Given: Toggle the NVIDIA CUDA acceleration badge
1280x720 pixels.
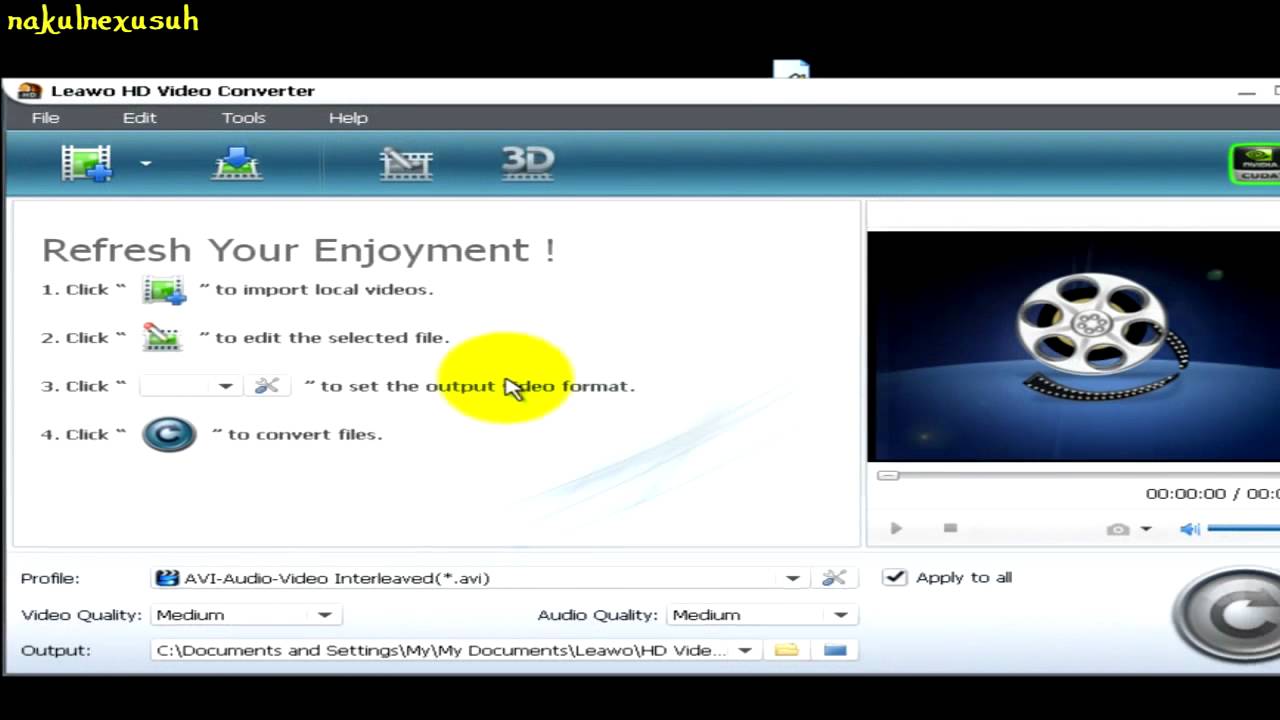Looking at the screenshot, I should click(1255, 164).
